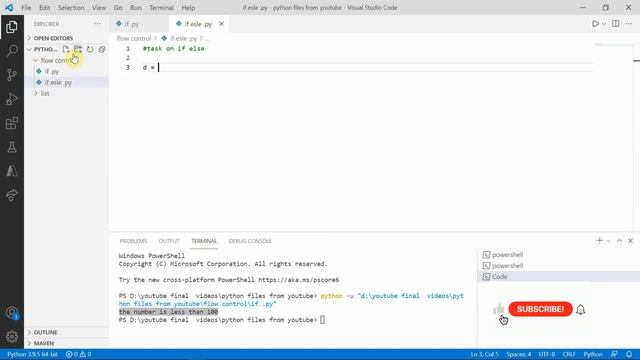Open Explorer more actions ellipsis
640x360 pixels.
tap(97, 24)
